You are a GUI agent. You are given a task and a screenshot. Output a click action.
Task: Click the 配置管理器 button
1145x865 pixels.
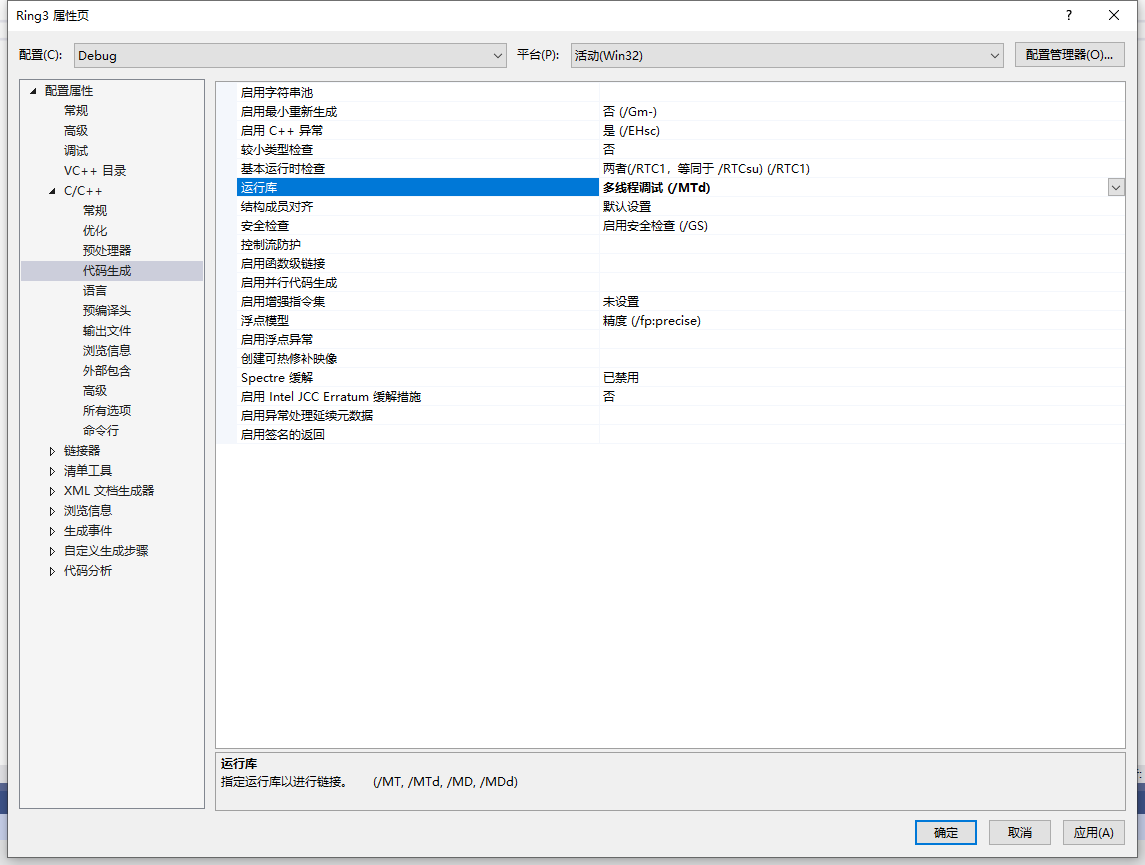click(x=1069, y=55)
